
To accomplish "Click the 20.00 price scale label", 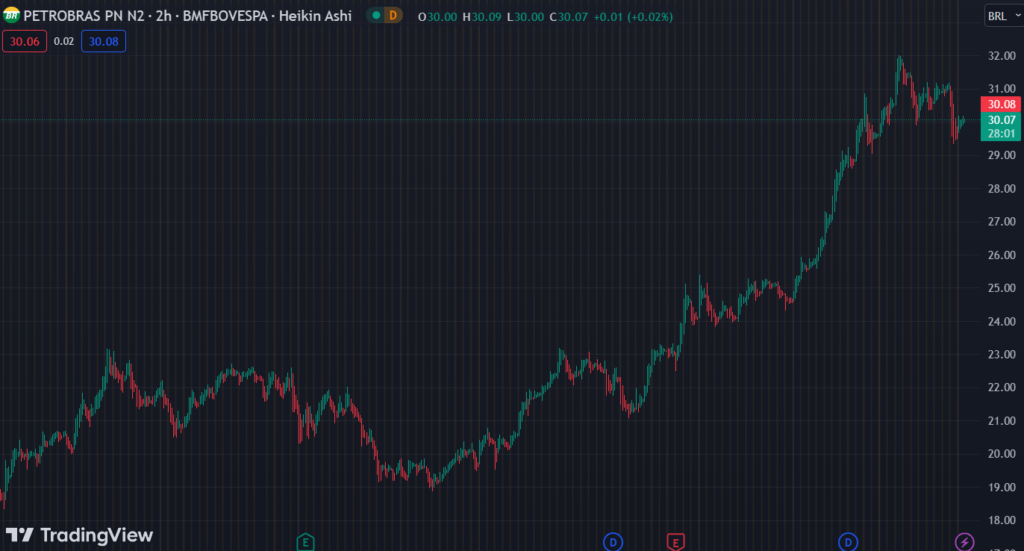I will [1002, 454].
